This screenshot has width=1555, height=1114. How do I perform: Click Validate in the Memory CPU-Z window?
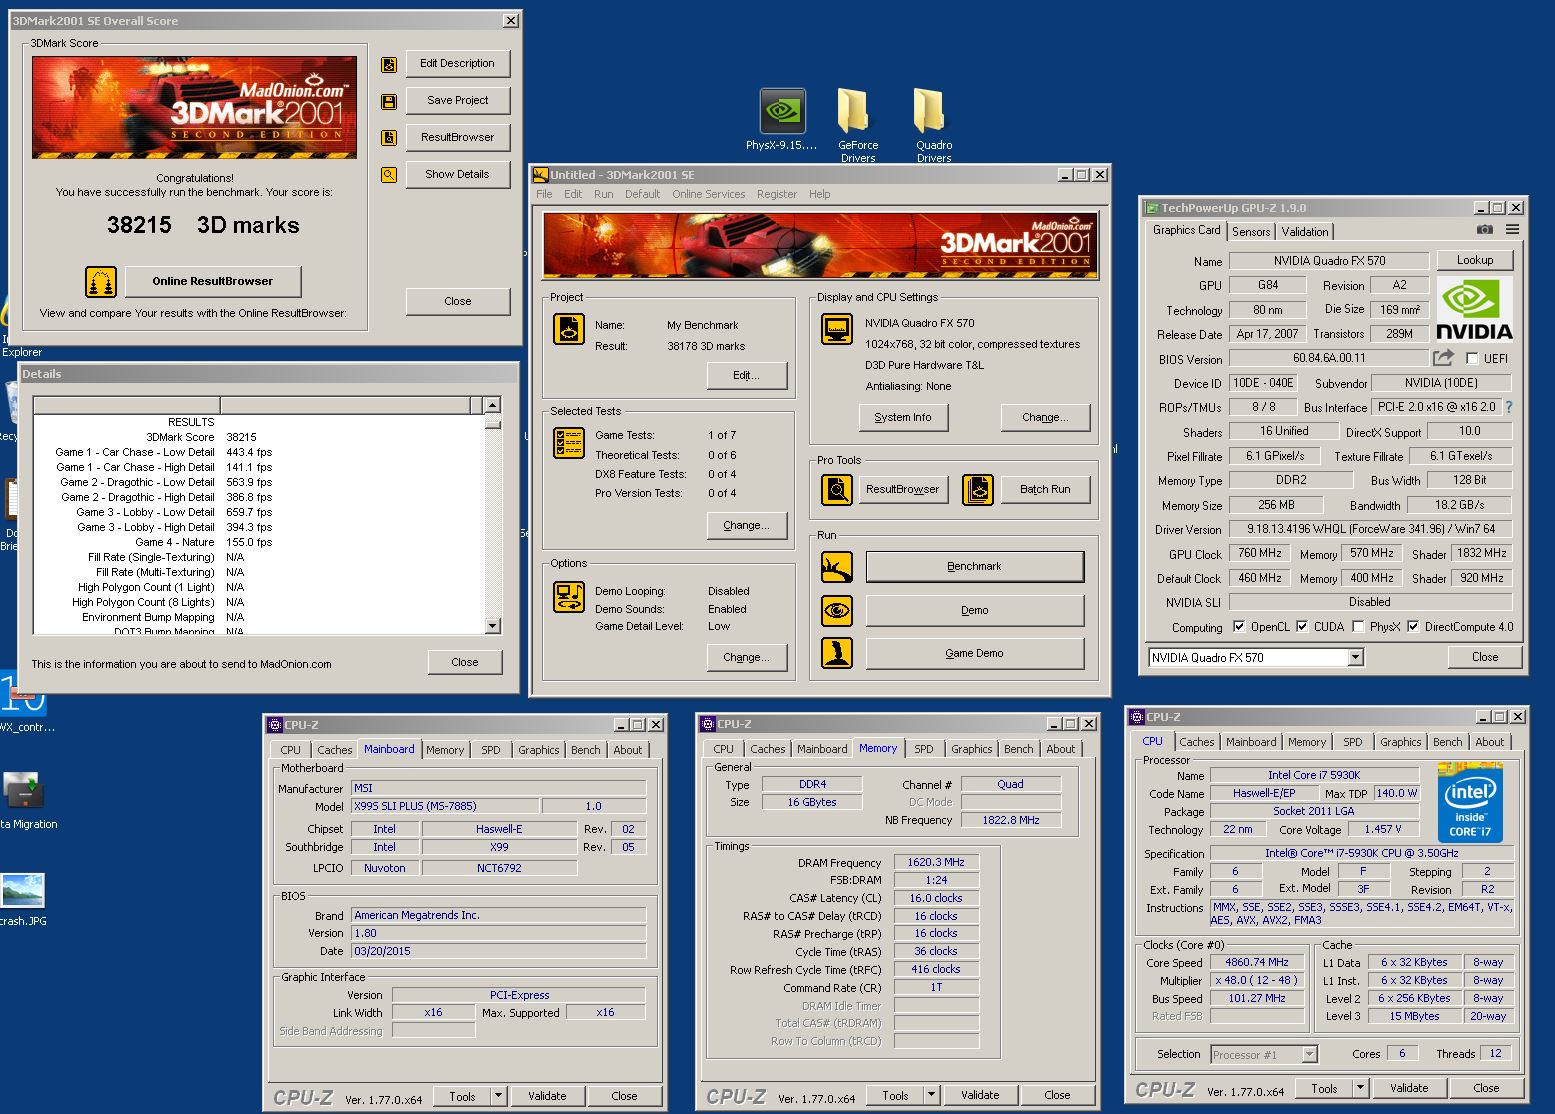pos(980,1095)
